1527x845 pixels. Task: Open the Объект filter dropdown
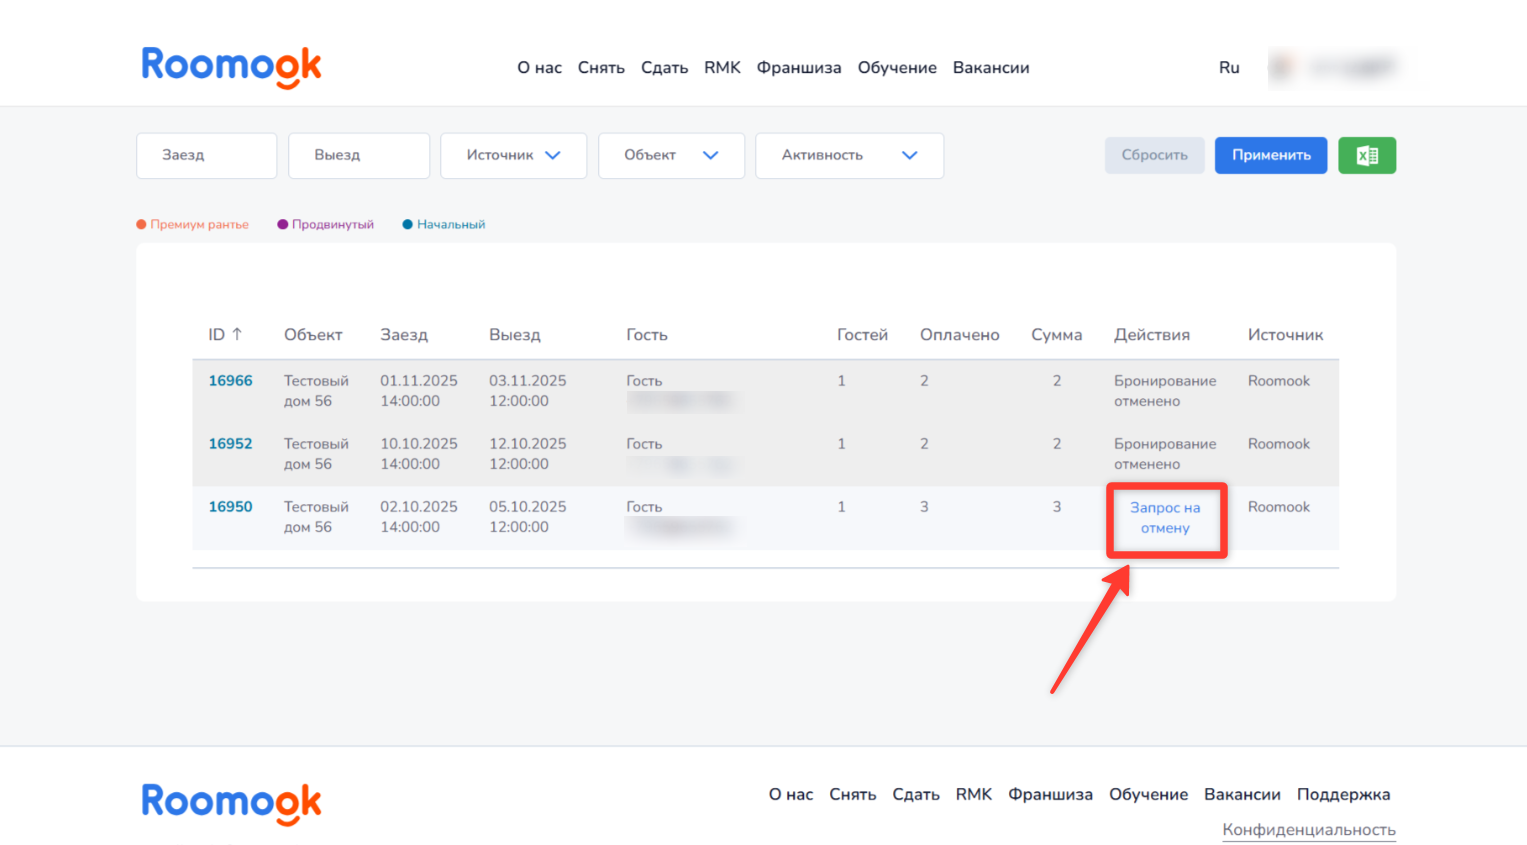click(x=671, y=155)
